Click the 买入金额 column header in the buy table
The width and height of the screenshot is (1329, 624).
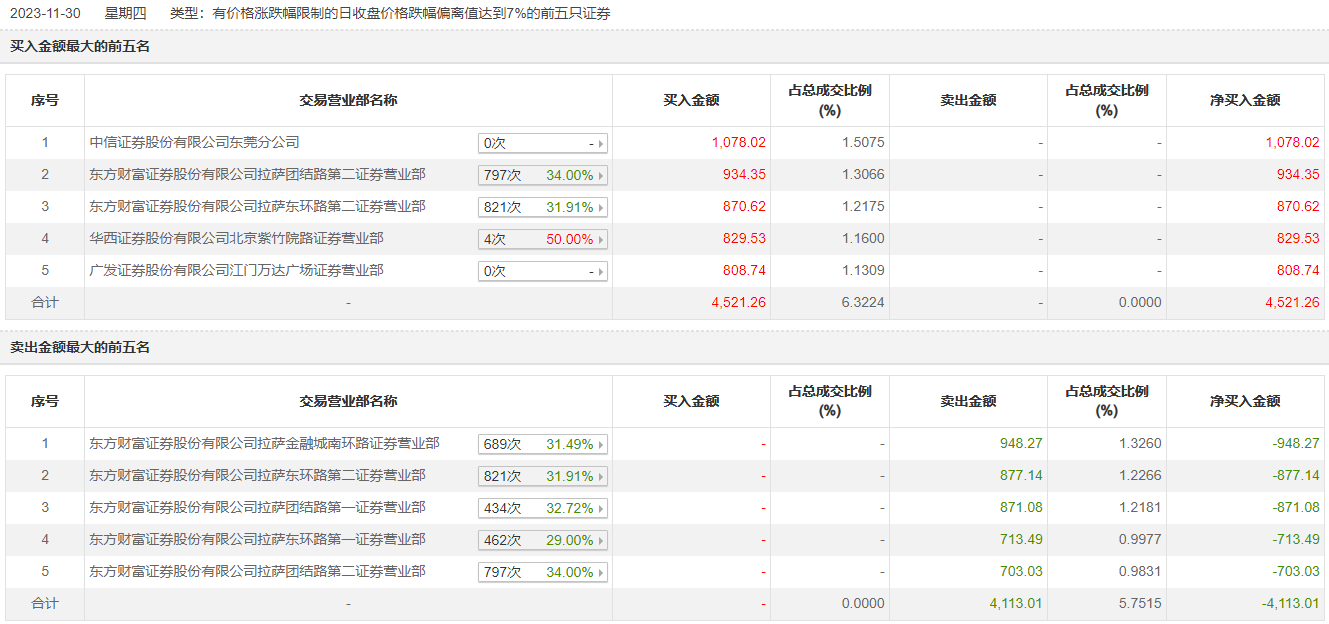coord(691,100)
